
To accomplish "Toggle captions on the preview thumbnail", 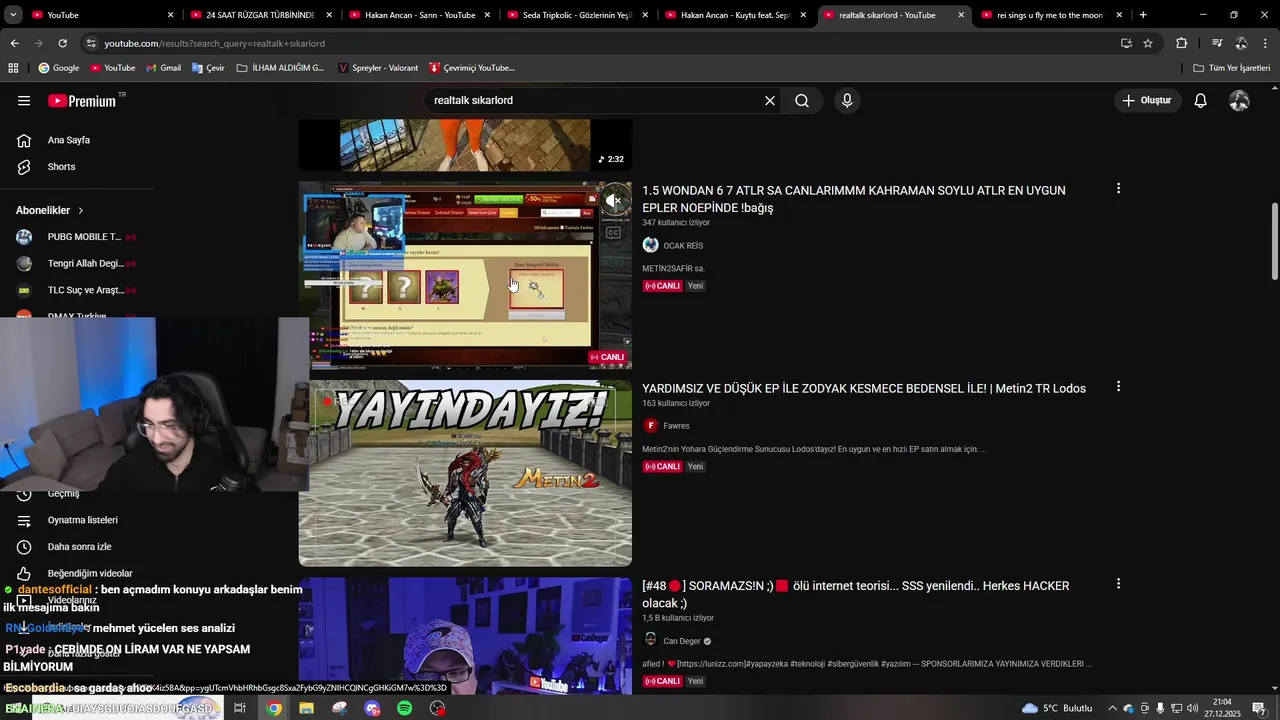I will click(614, 233).
